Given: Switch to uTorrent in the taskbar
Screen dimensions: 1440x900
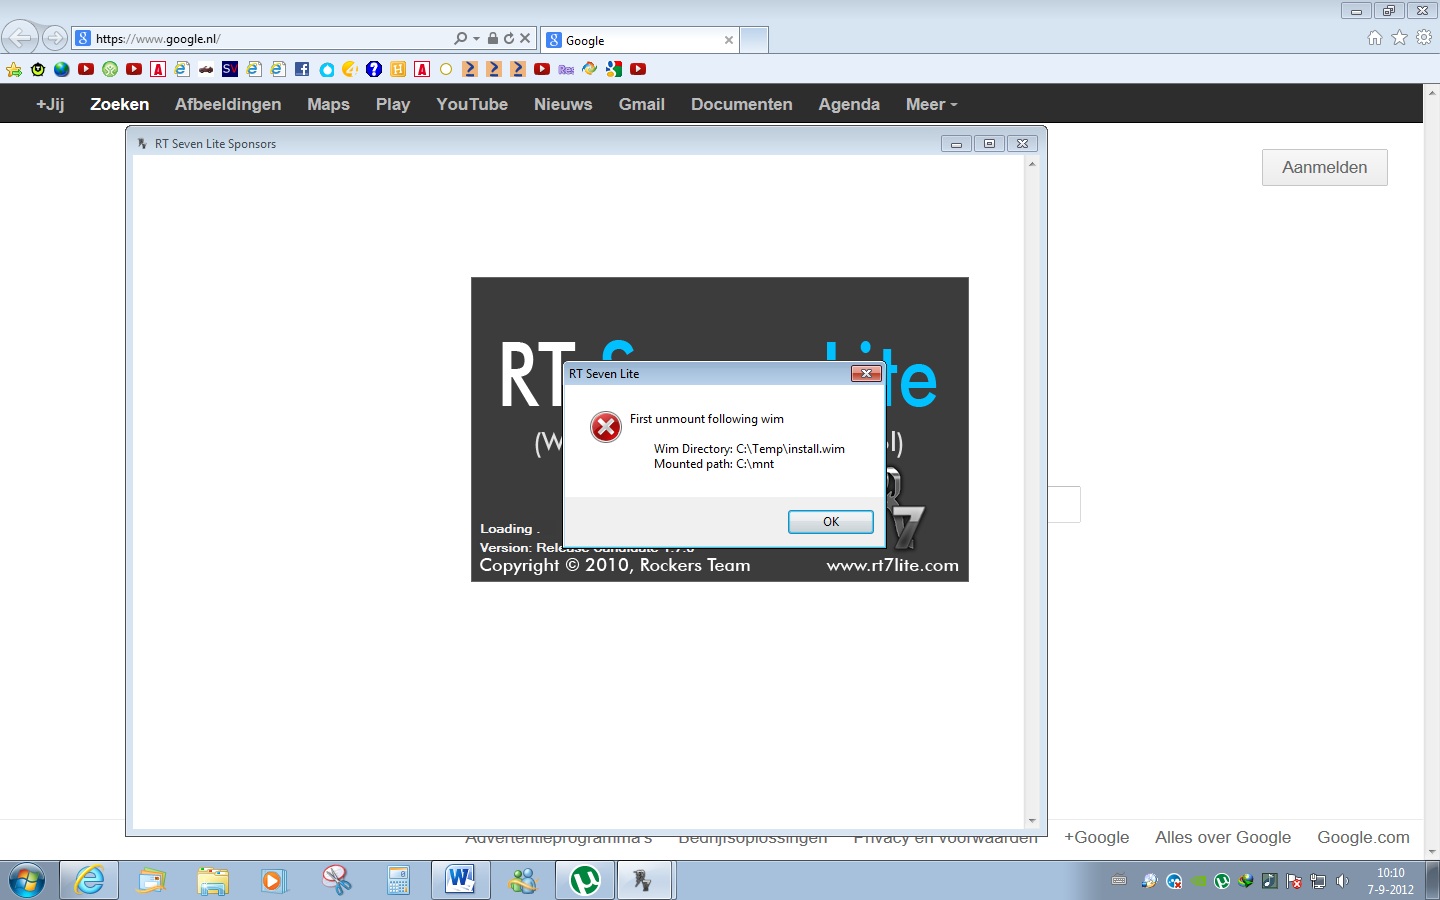Looking at the screenshot, I should click(584, 881).
